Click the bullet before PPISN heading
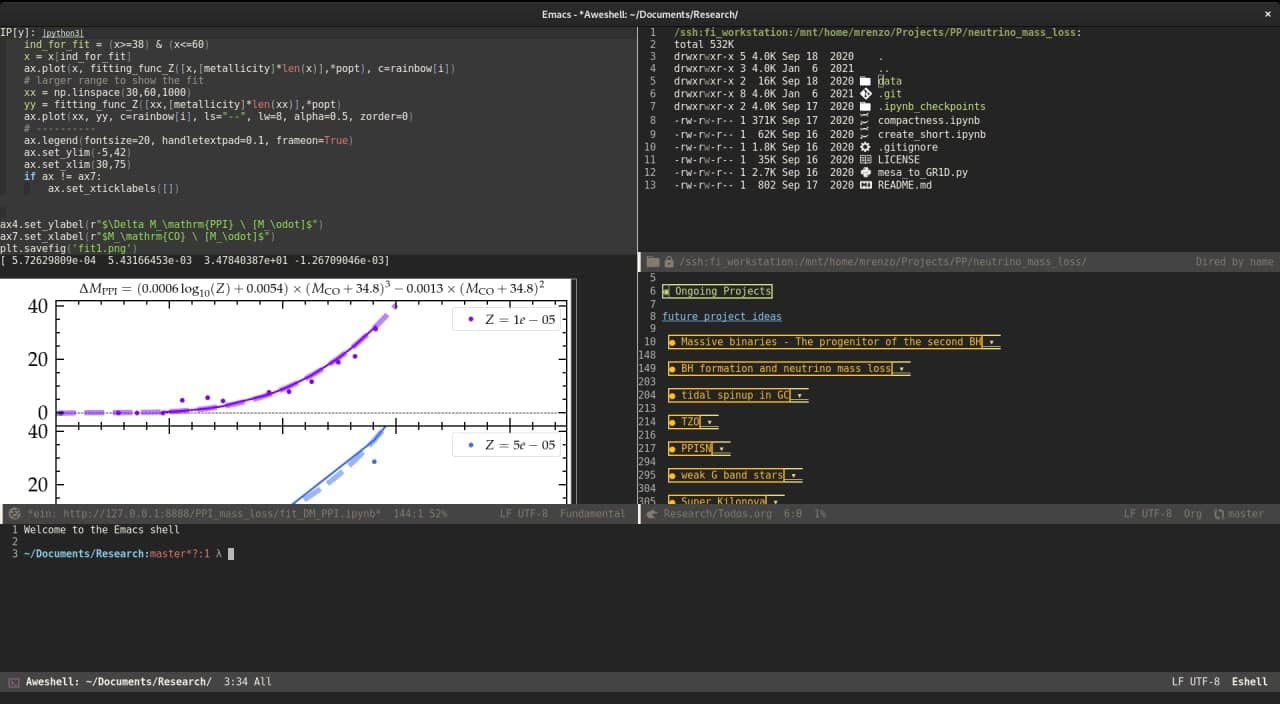 (672, 449)
